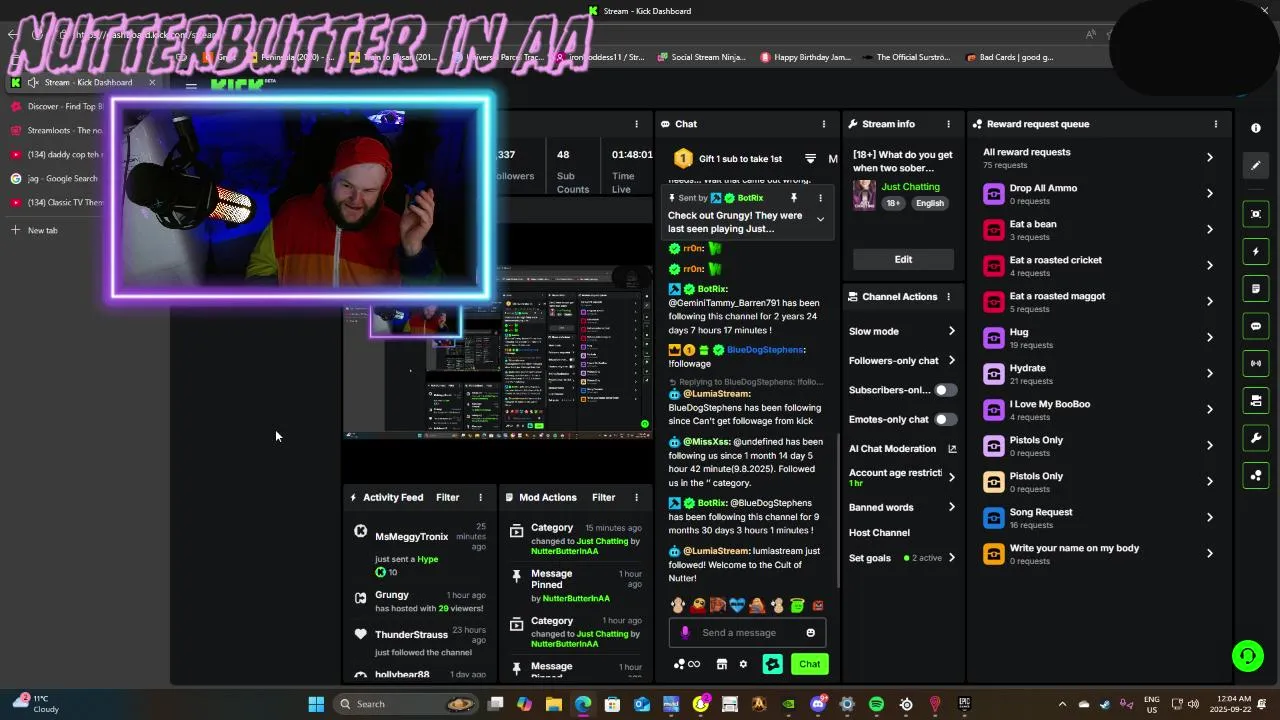
Task: Open the Just Chatting category link in Stream info
Action: tap(910, 187)
